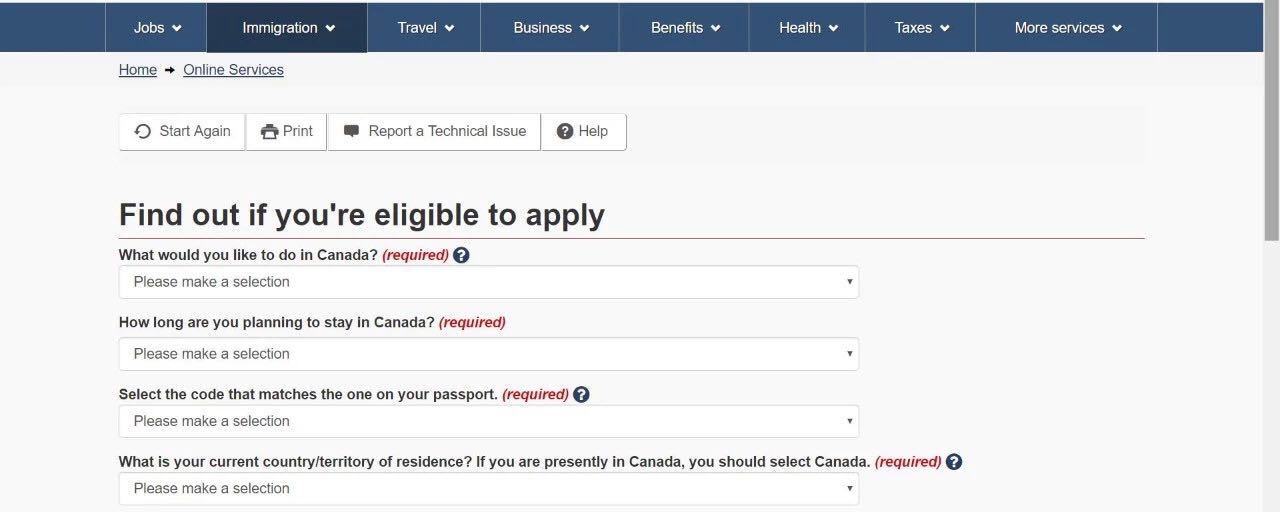Select the passport code dropdown
This screenshot has height=512, width=1280.
pos(488,421)
